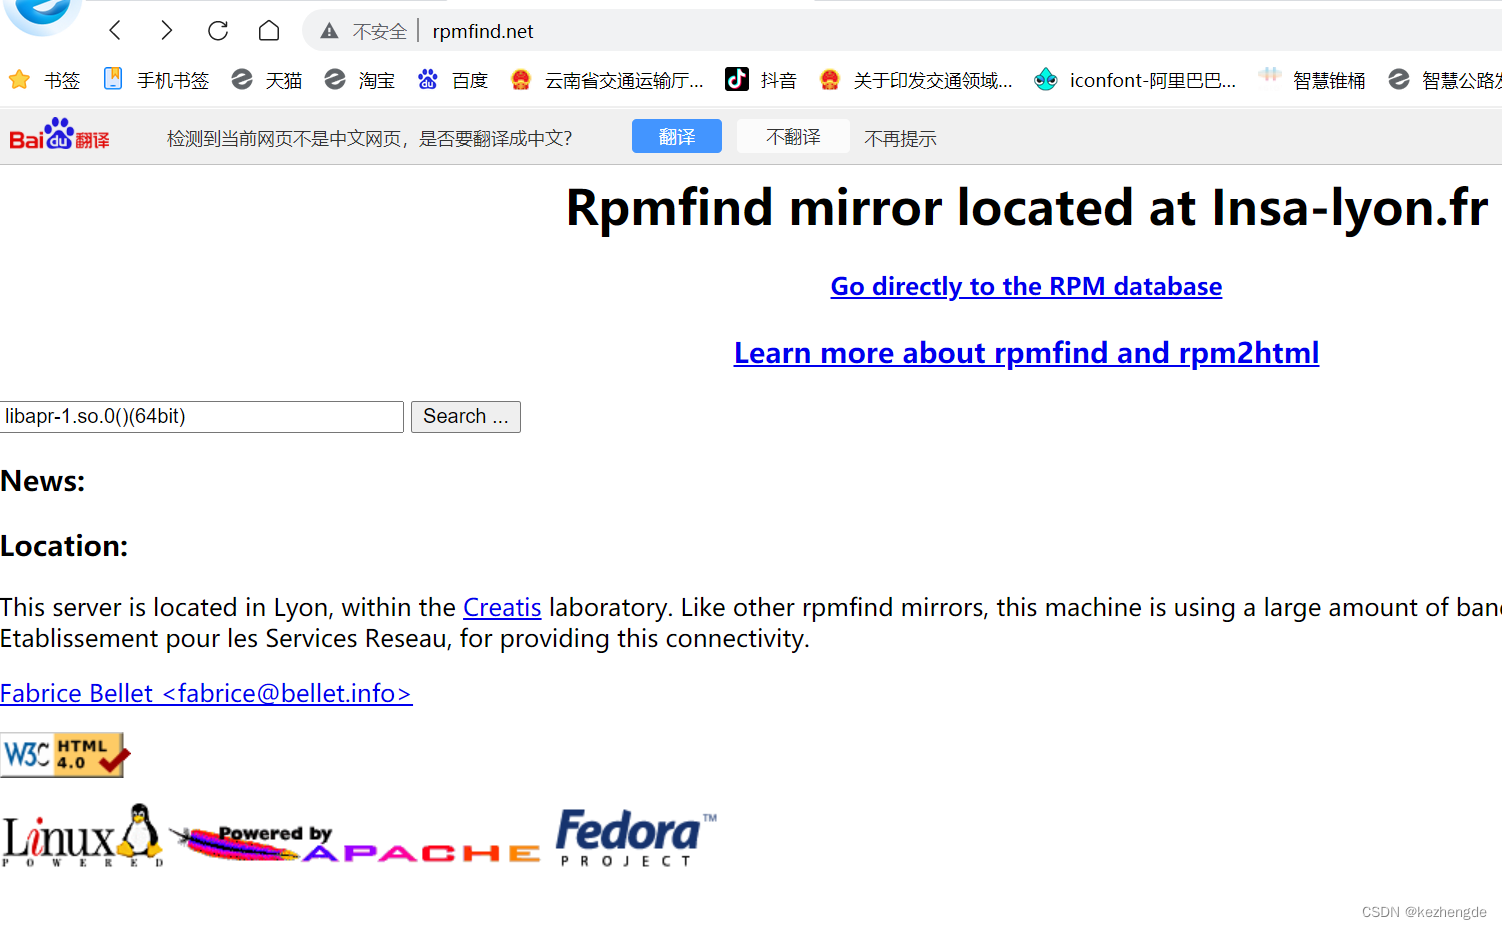Open the 淘宝 bookmark
The image size is (1502, 929).
[x=360, y=80]
